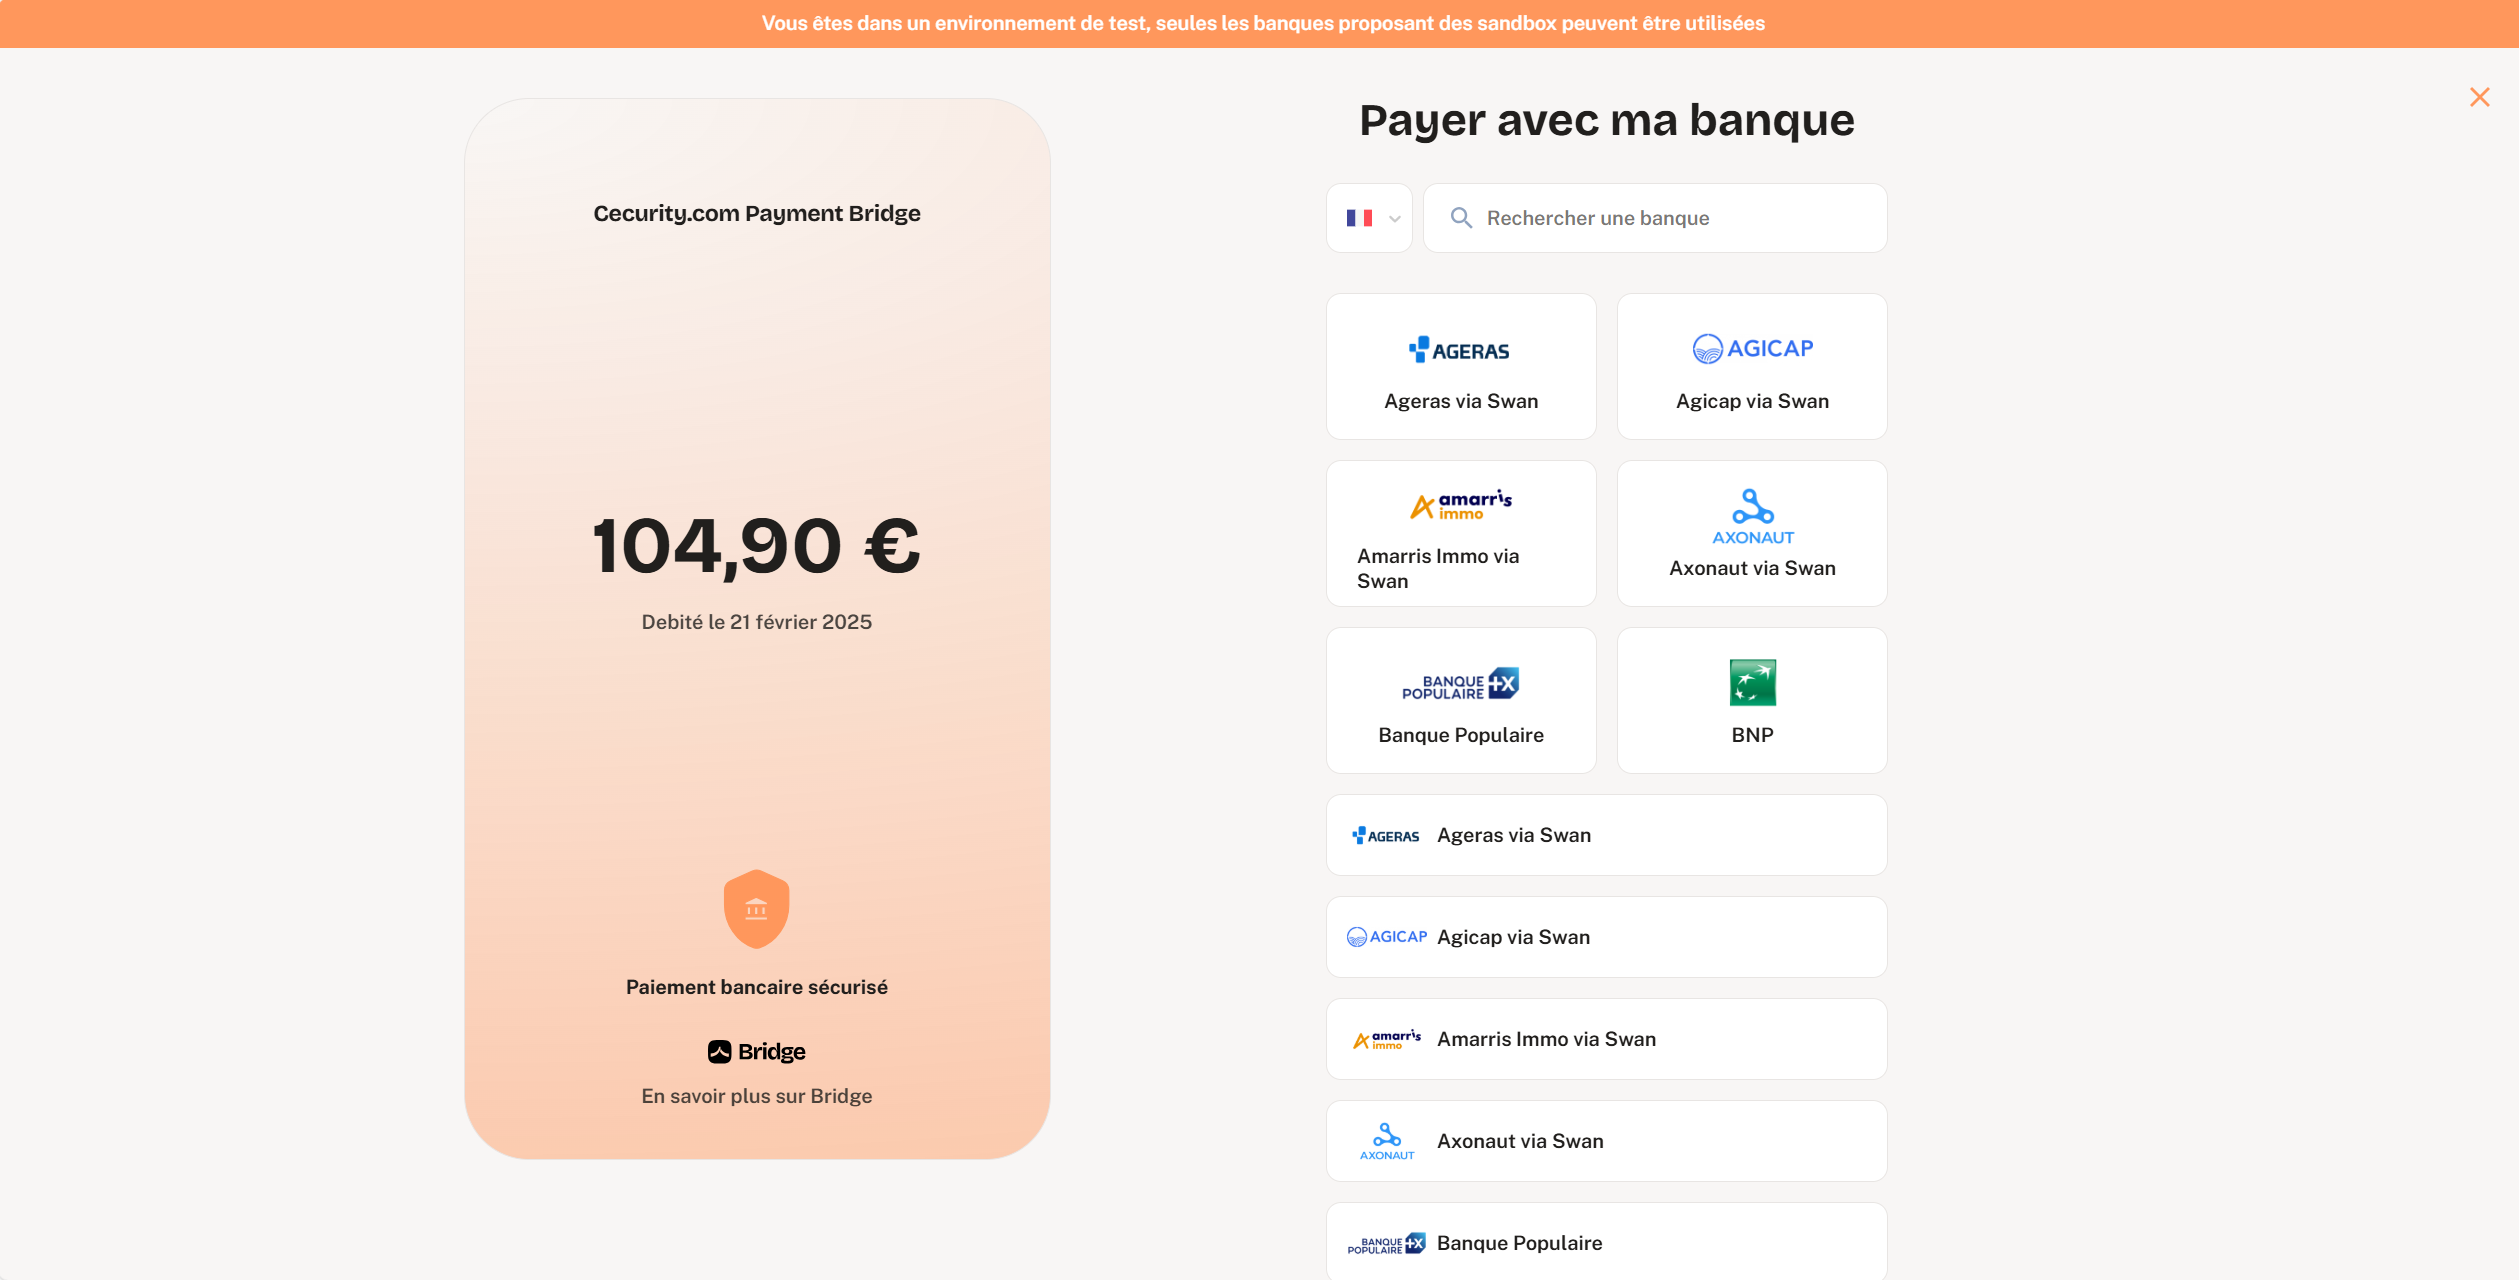
Task: Click the 'Payer avec ma banque' heading
Action: point(1606,121)
